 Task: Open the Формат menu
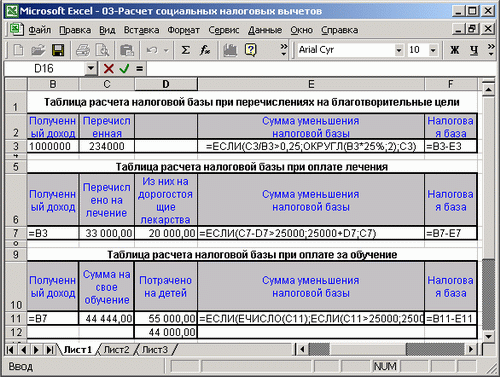point(183,30)
